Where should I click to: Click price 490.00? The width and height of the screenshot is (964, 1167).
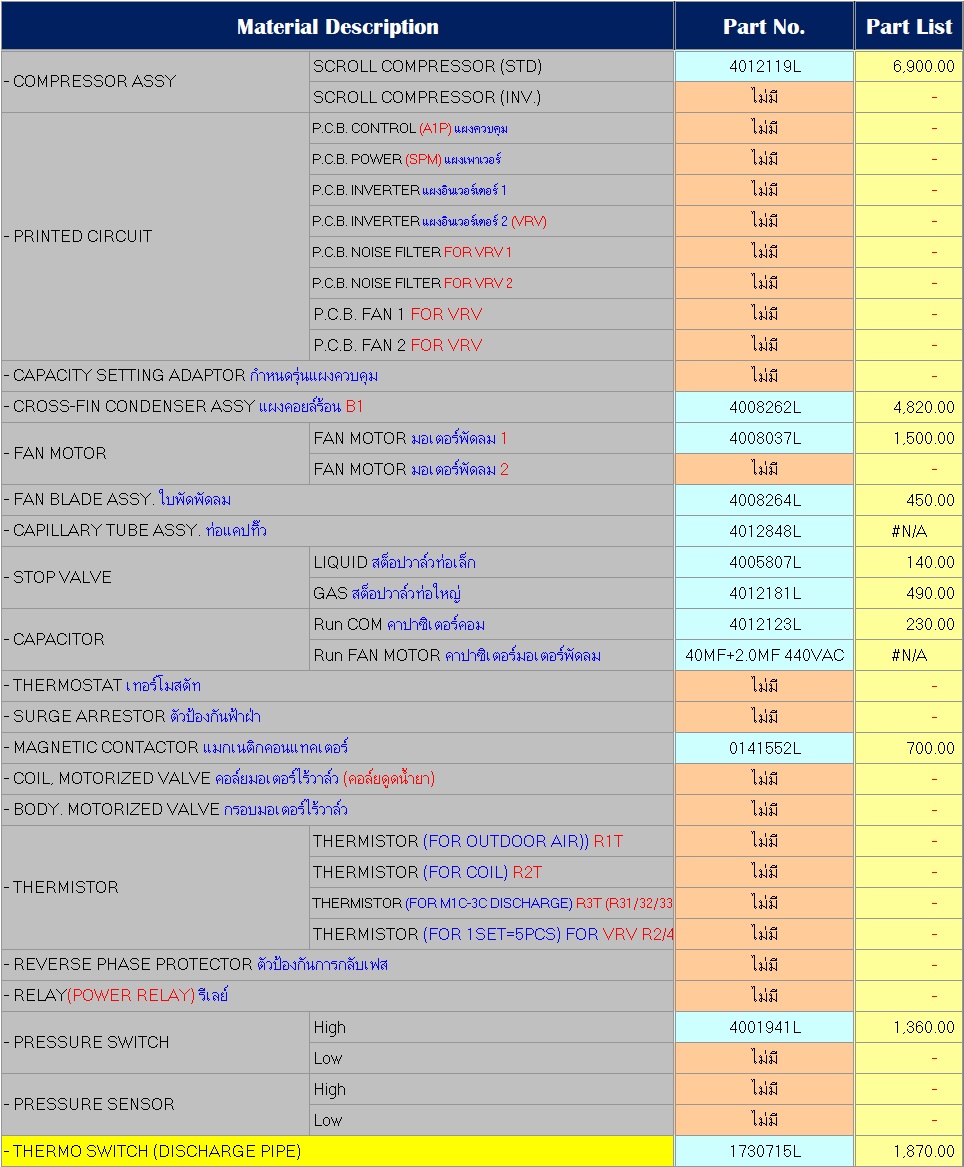(x=908, y=594)
